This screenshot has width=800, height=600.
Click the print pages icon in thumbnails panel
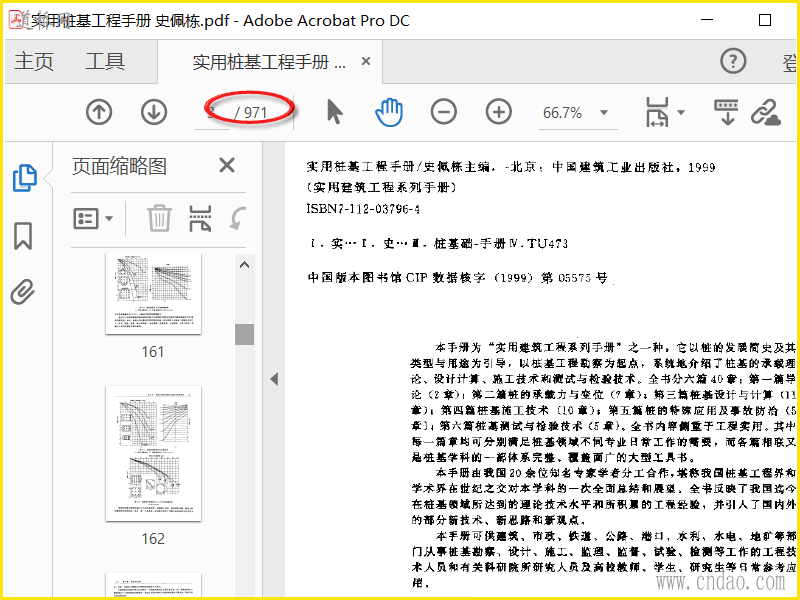200,219
